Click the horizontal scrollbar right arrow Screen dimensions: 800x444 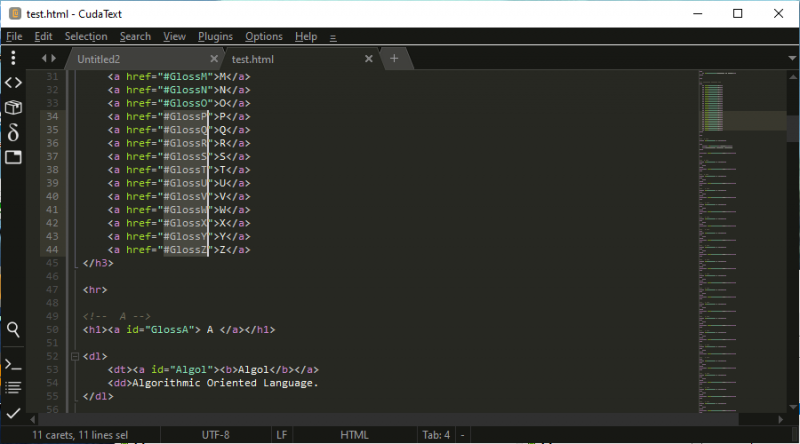click(781, 420)
